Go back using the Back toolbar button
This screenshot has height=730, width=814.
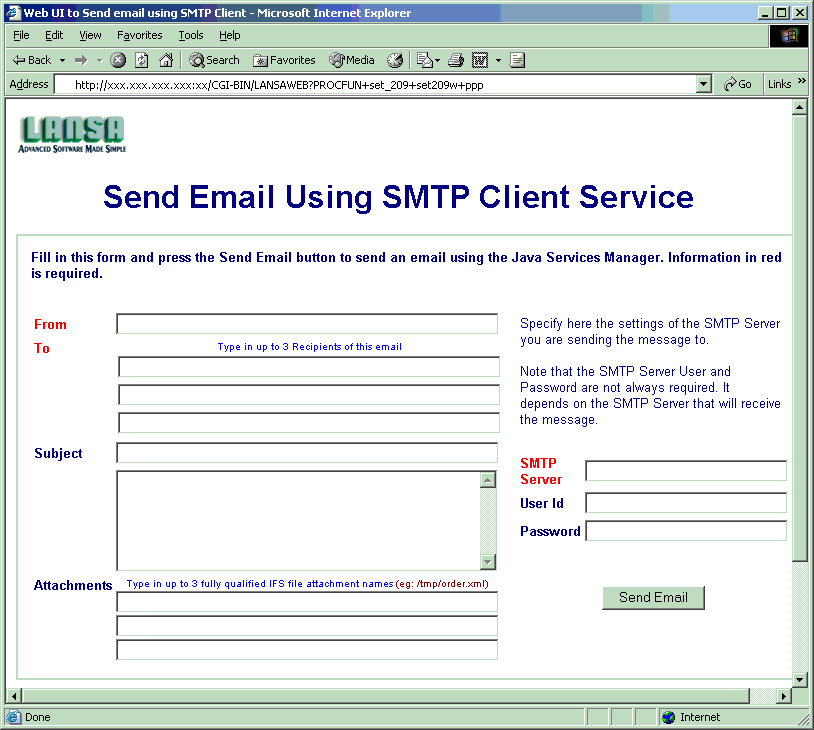click(32, 60)
